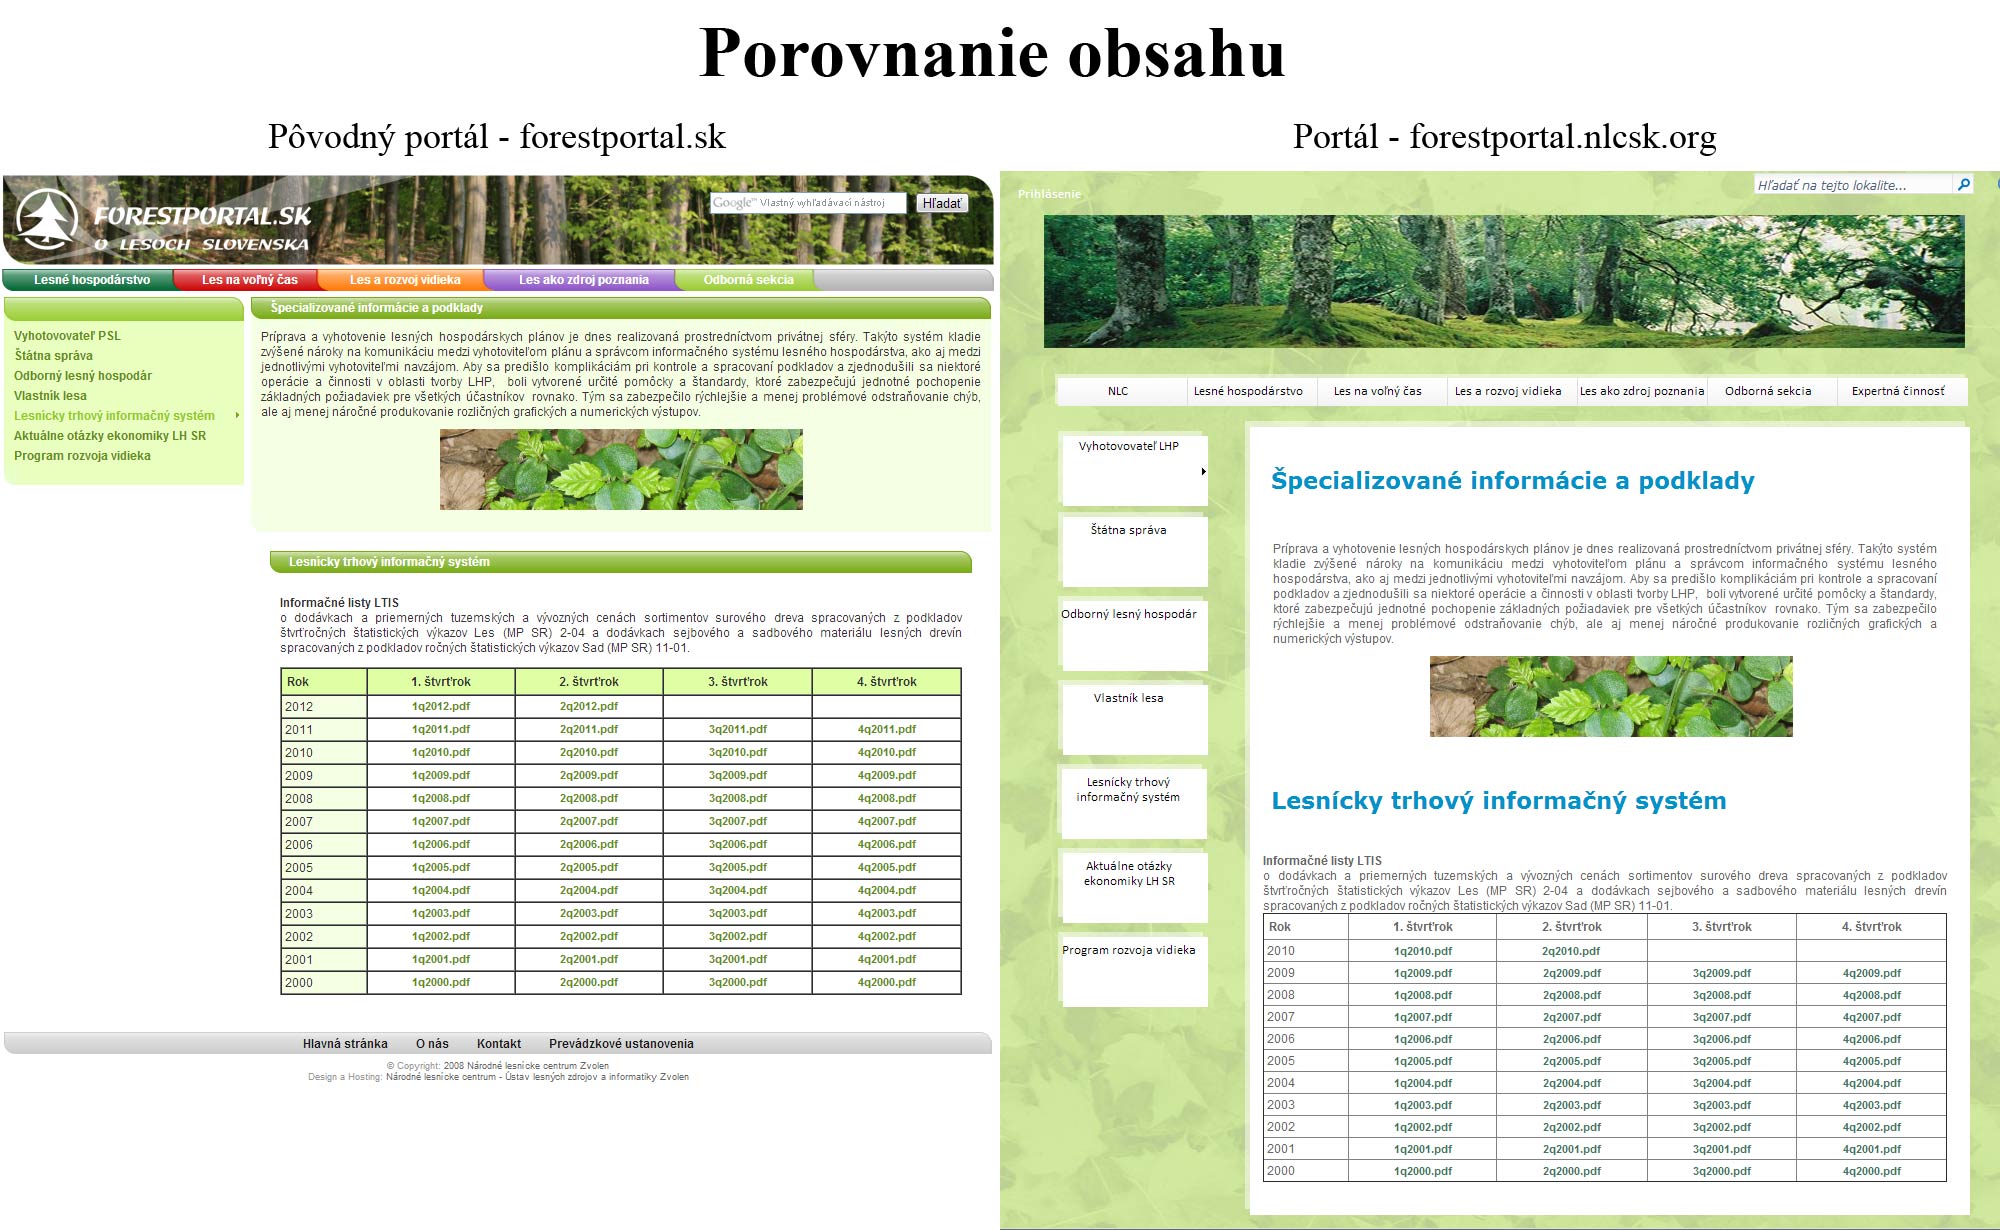Select Štátna správa in left sidebar
This screenshot has width=2000, height=1230.
click(x=53, y=356)
